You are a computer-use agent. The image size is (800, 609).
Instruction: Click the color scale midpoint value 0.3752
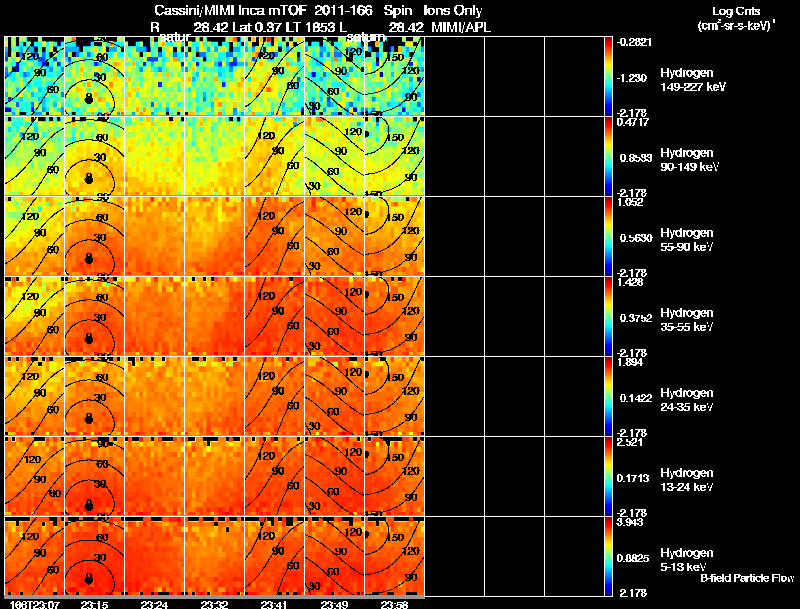pos(636,318)
